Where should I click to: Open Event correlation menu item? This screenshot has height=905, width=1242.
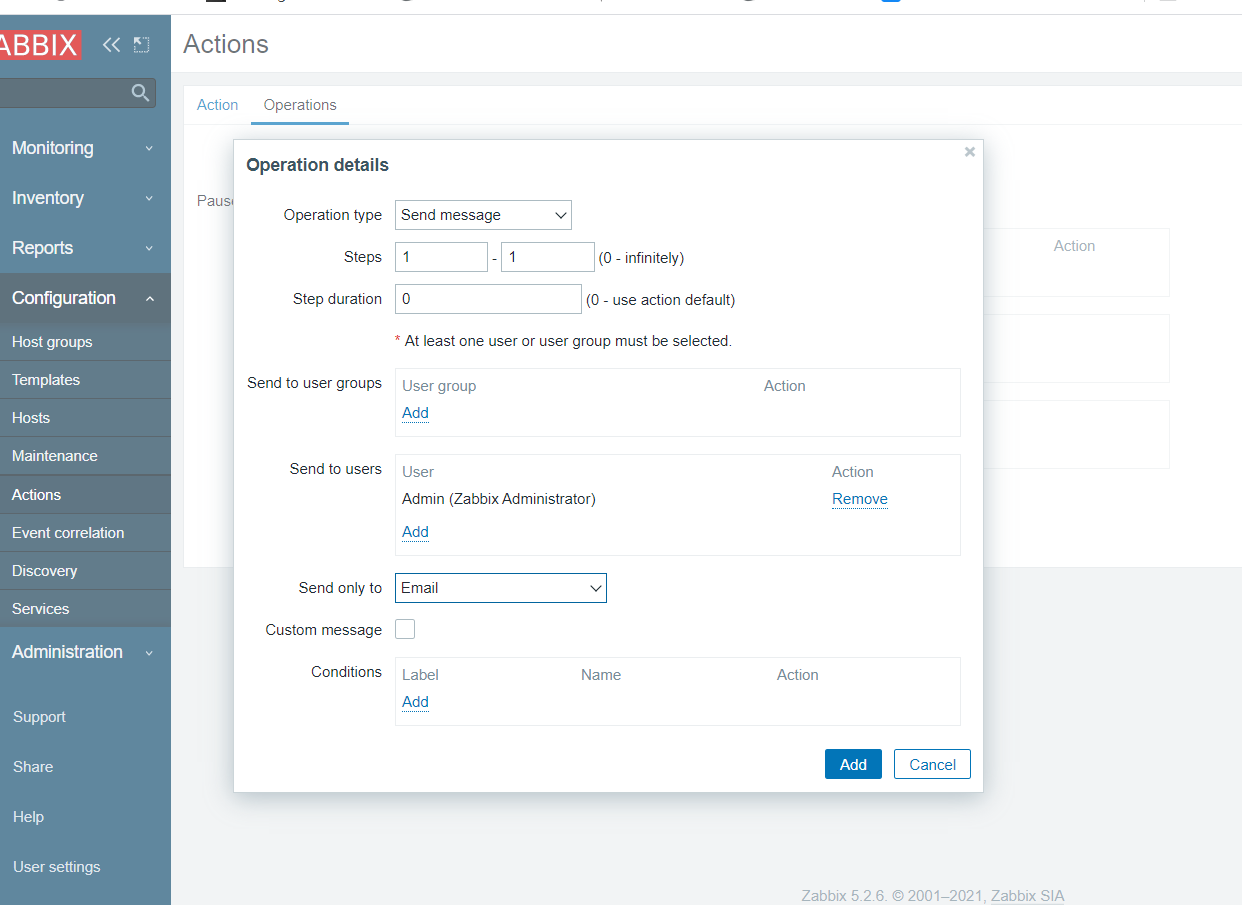[68, 533]
